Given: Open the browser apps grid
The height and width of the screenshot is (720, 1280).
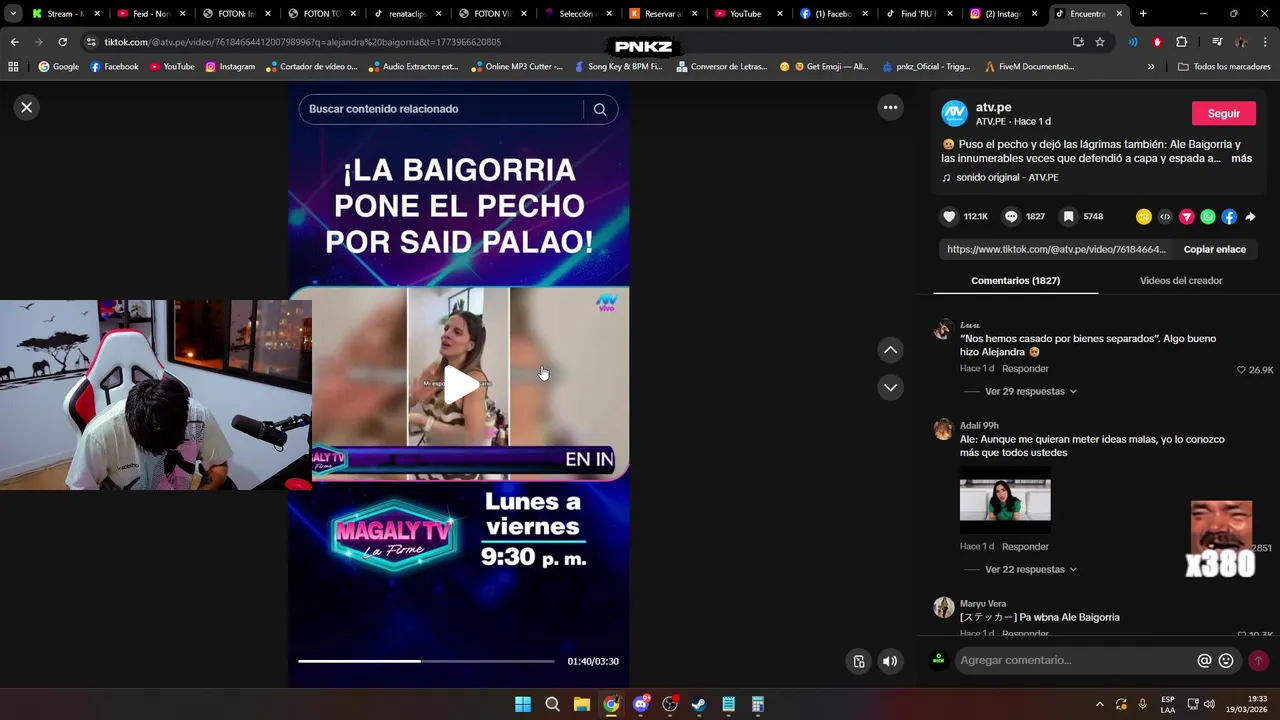Looking at the screenshot, I should (13, 67).
